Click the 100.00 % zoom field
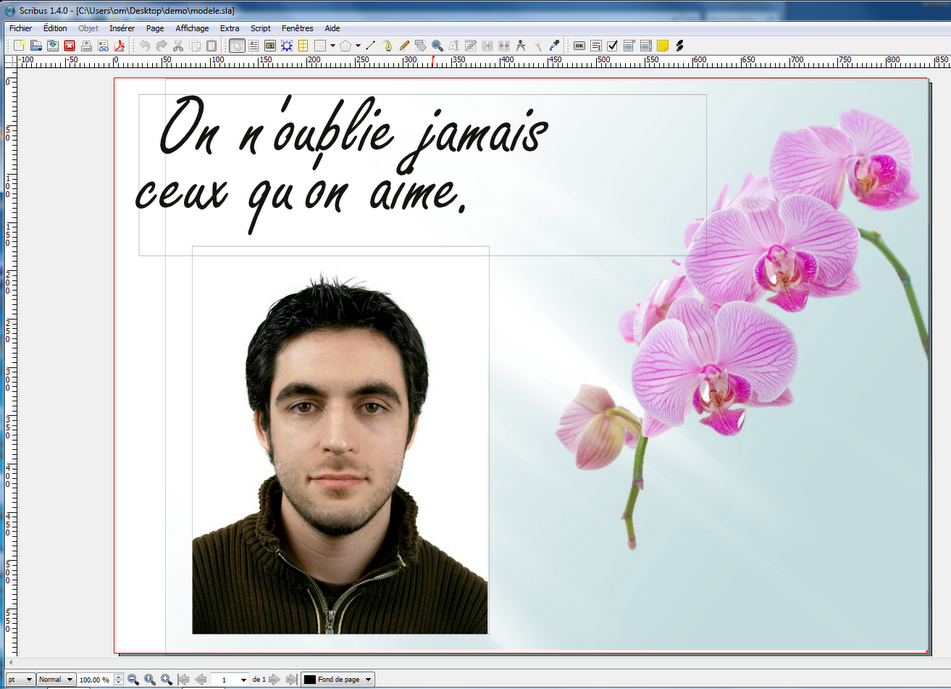The width and height of the screenshot is (951, 689). [96, 679]
